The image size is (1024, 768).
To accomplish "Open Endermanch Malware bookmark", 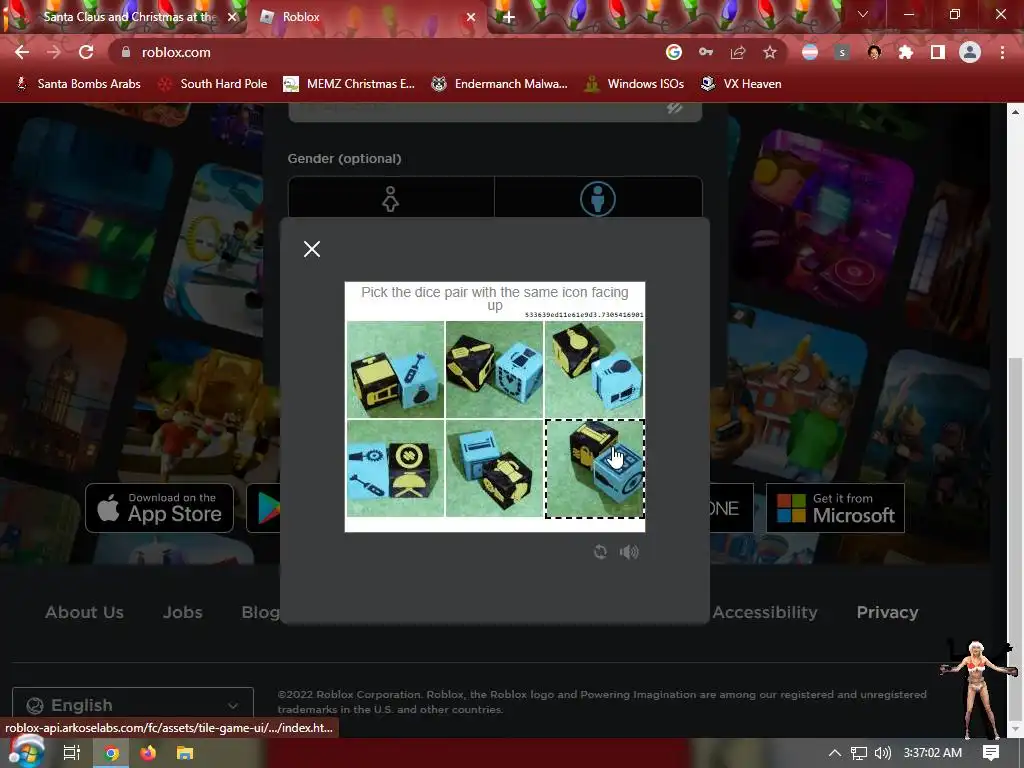I will click(500, 84).
